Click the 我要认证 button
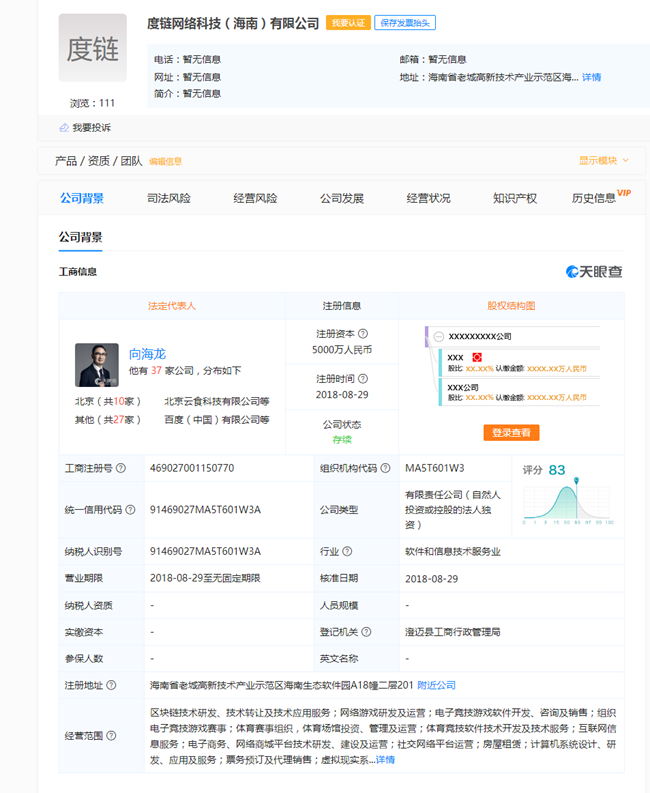The width and height of the screenshot is (650, 793). pyautogui.click(x=348, y=23)
